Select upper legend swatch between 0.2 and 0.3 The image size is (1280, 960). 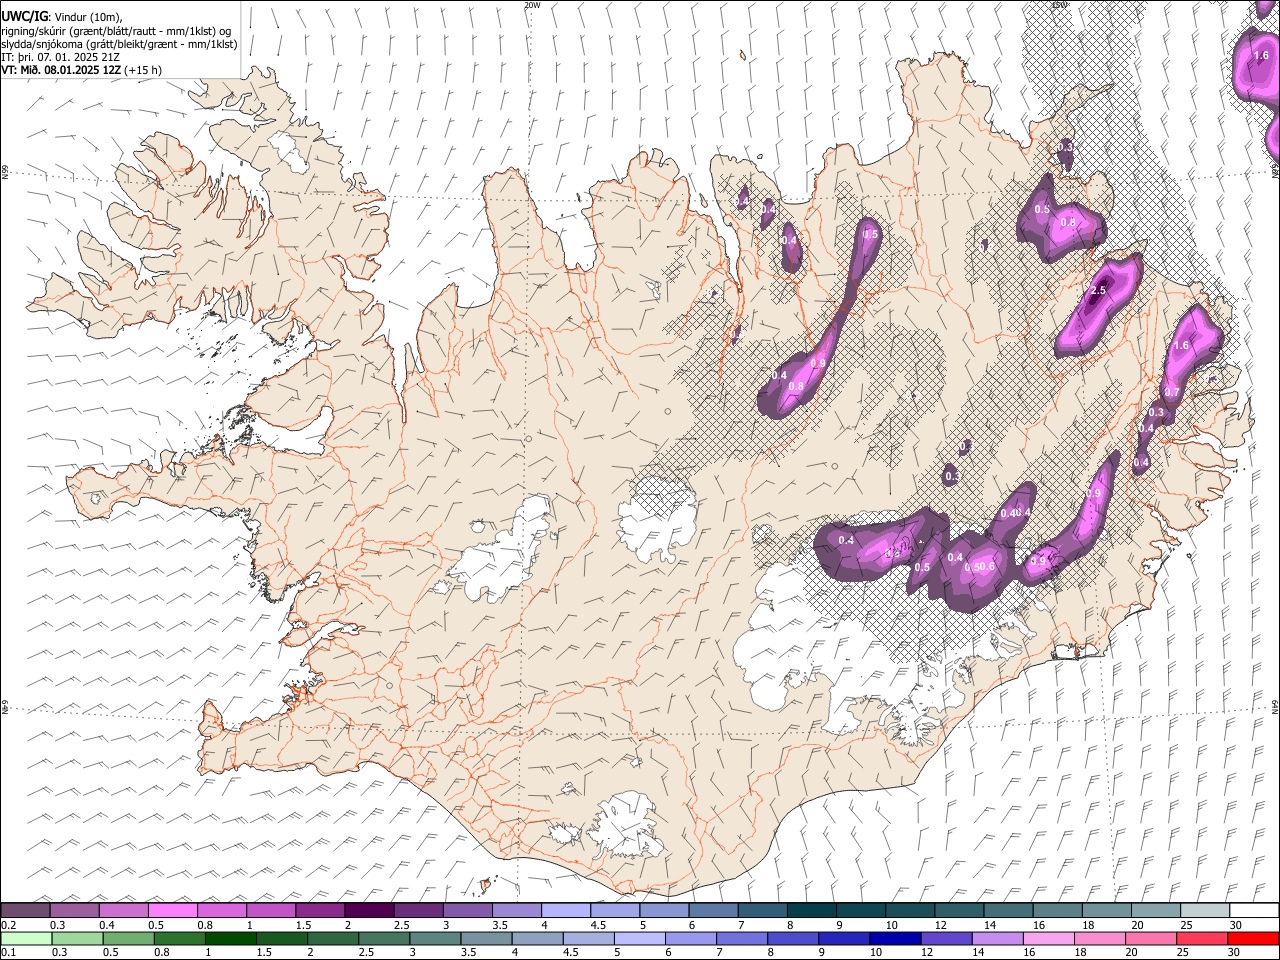(x=25, y=910)
